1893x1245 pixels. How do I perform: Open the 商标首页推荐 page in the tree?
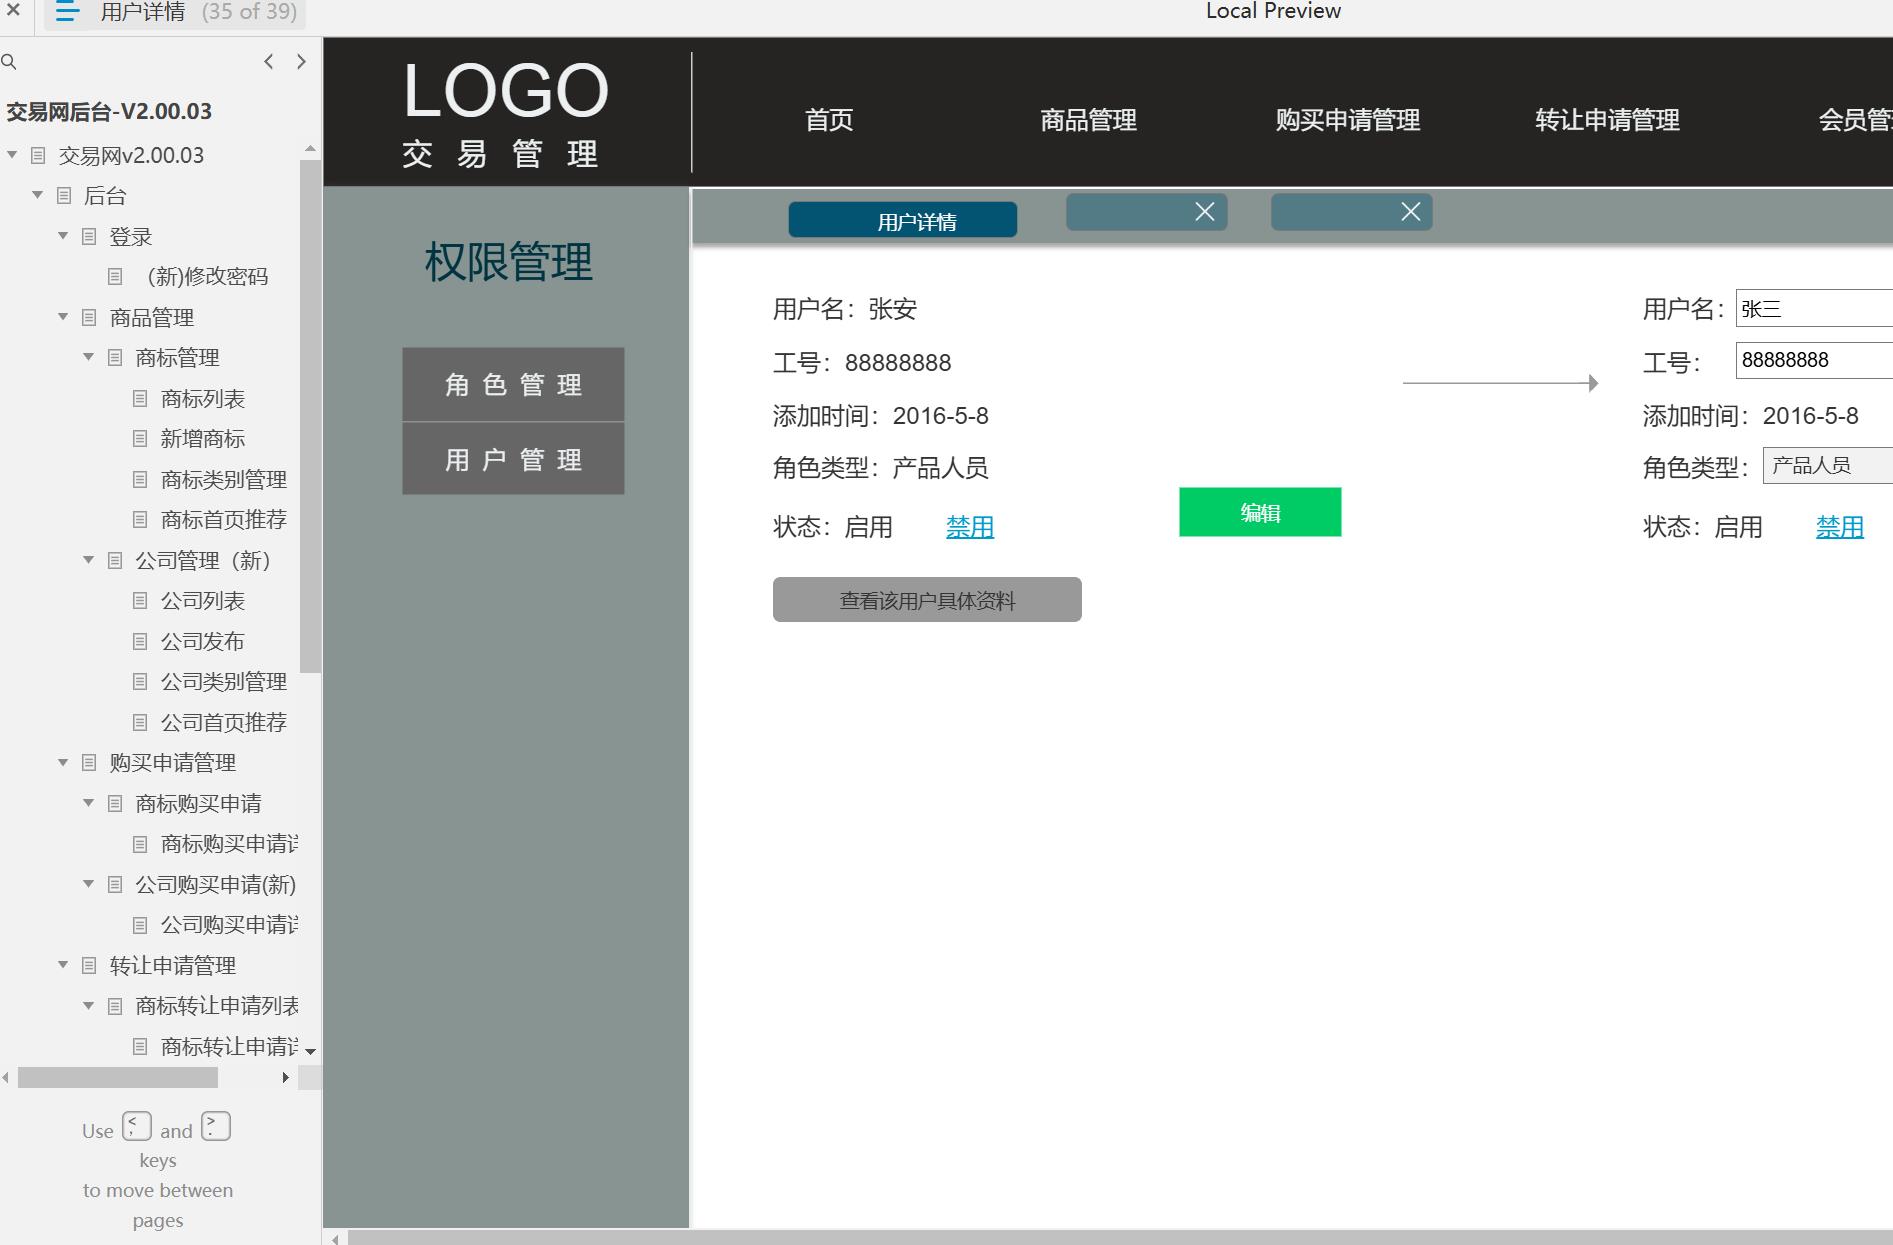[224, 520]
